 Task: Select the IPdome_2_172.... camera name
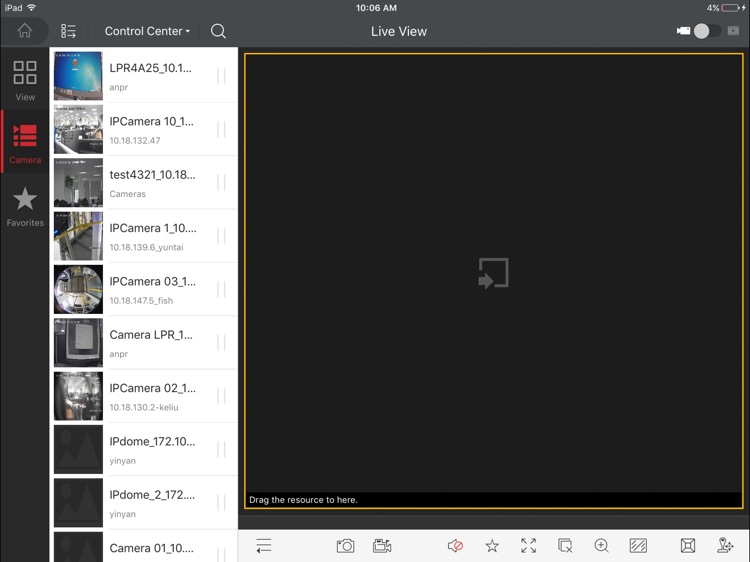point(152,495)
